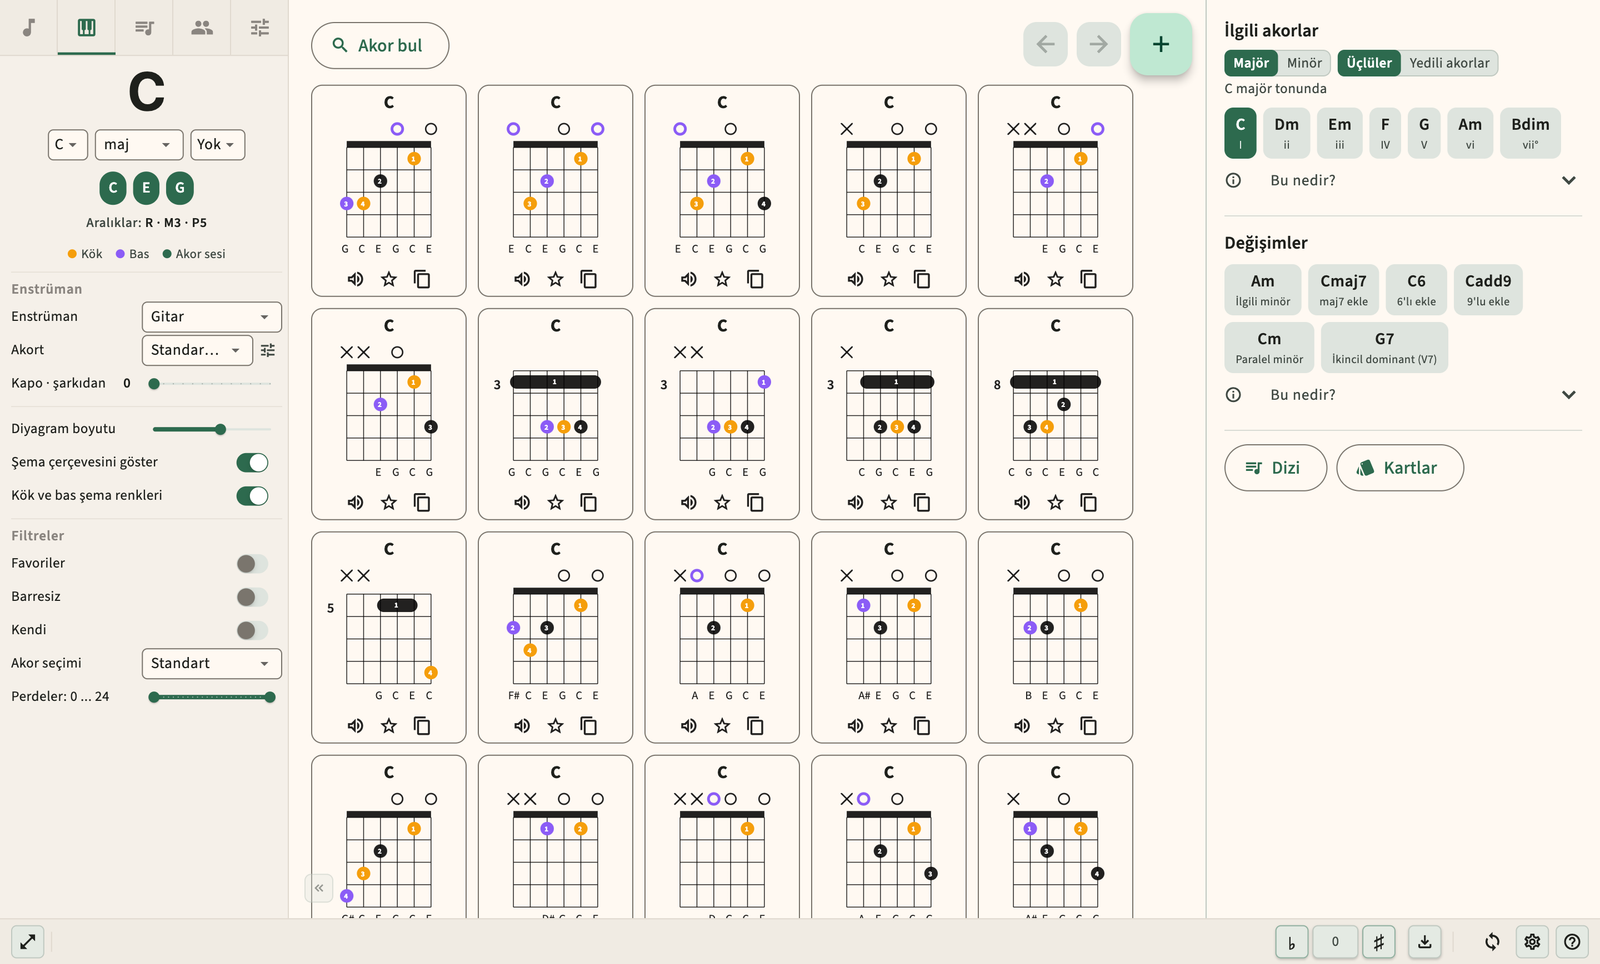Open the help question mark icon
The width and height of the screenshot is (1600, 964).
(x=1572, y=941)
